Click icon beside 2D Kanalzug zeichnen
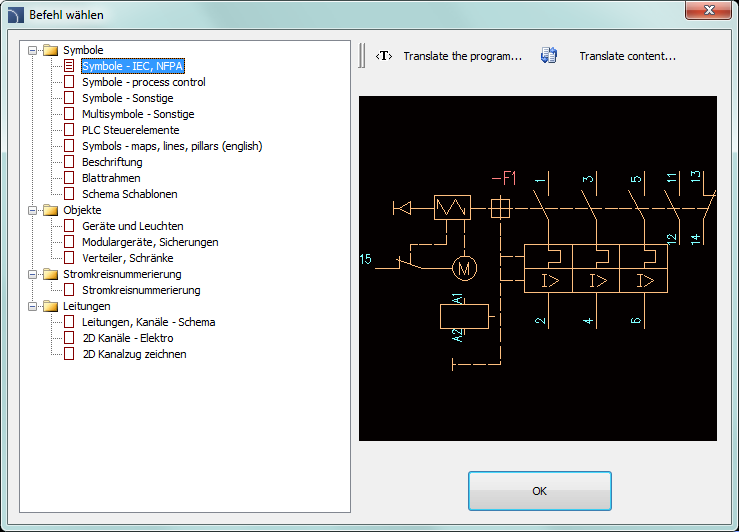Image resolution: width=739 pixels, height=532 pixels. coord(69,354)
